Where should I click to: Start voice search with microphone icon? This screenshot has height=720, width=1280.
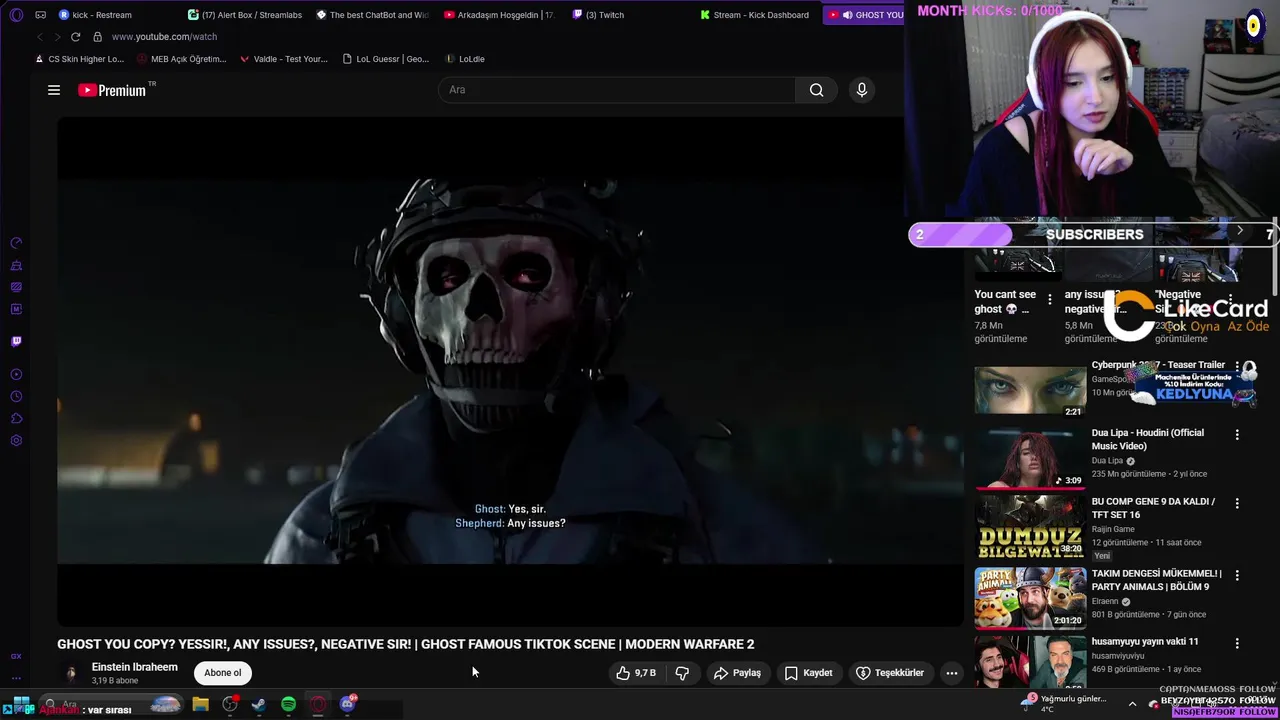[861, 90]
